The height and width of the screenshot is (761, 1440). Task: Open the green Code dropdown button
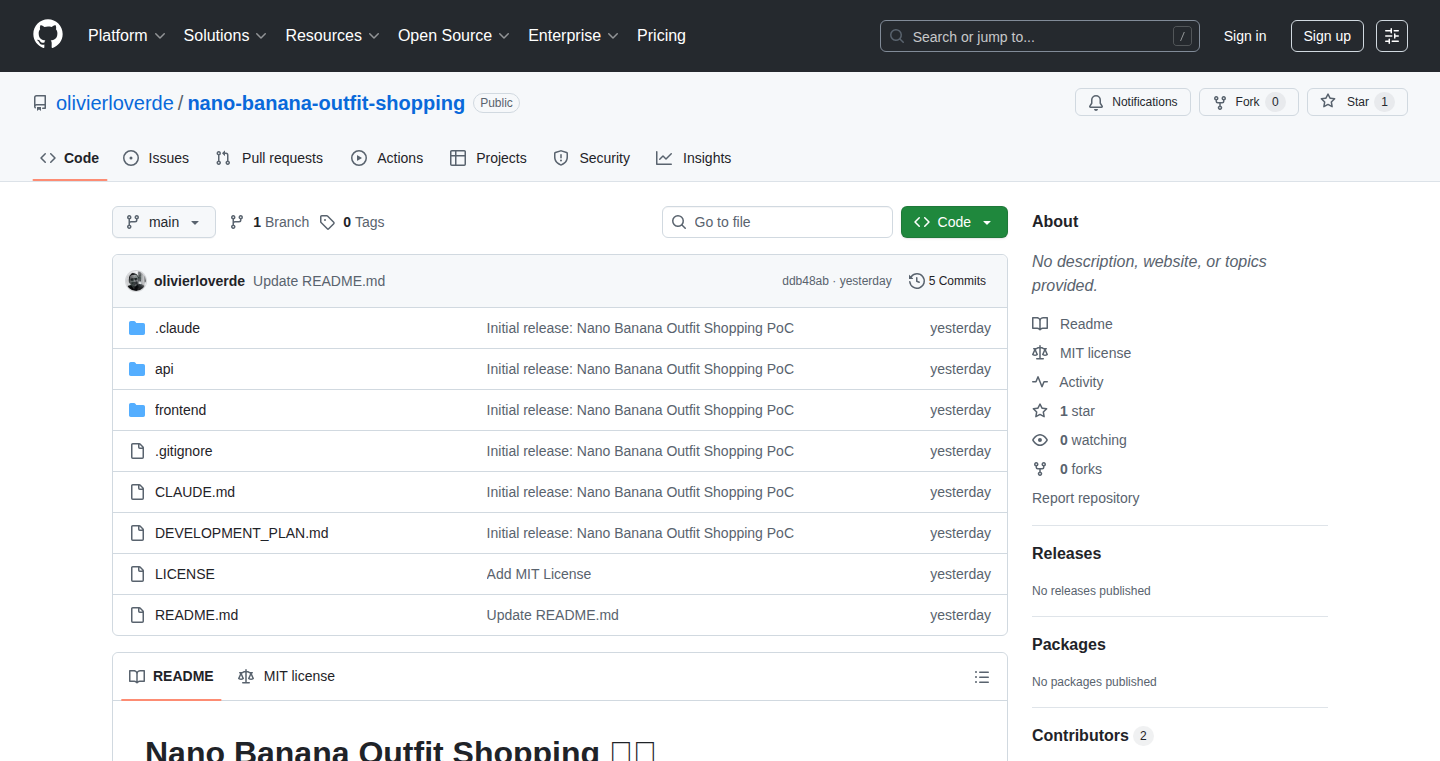click(954, 222)
